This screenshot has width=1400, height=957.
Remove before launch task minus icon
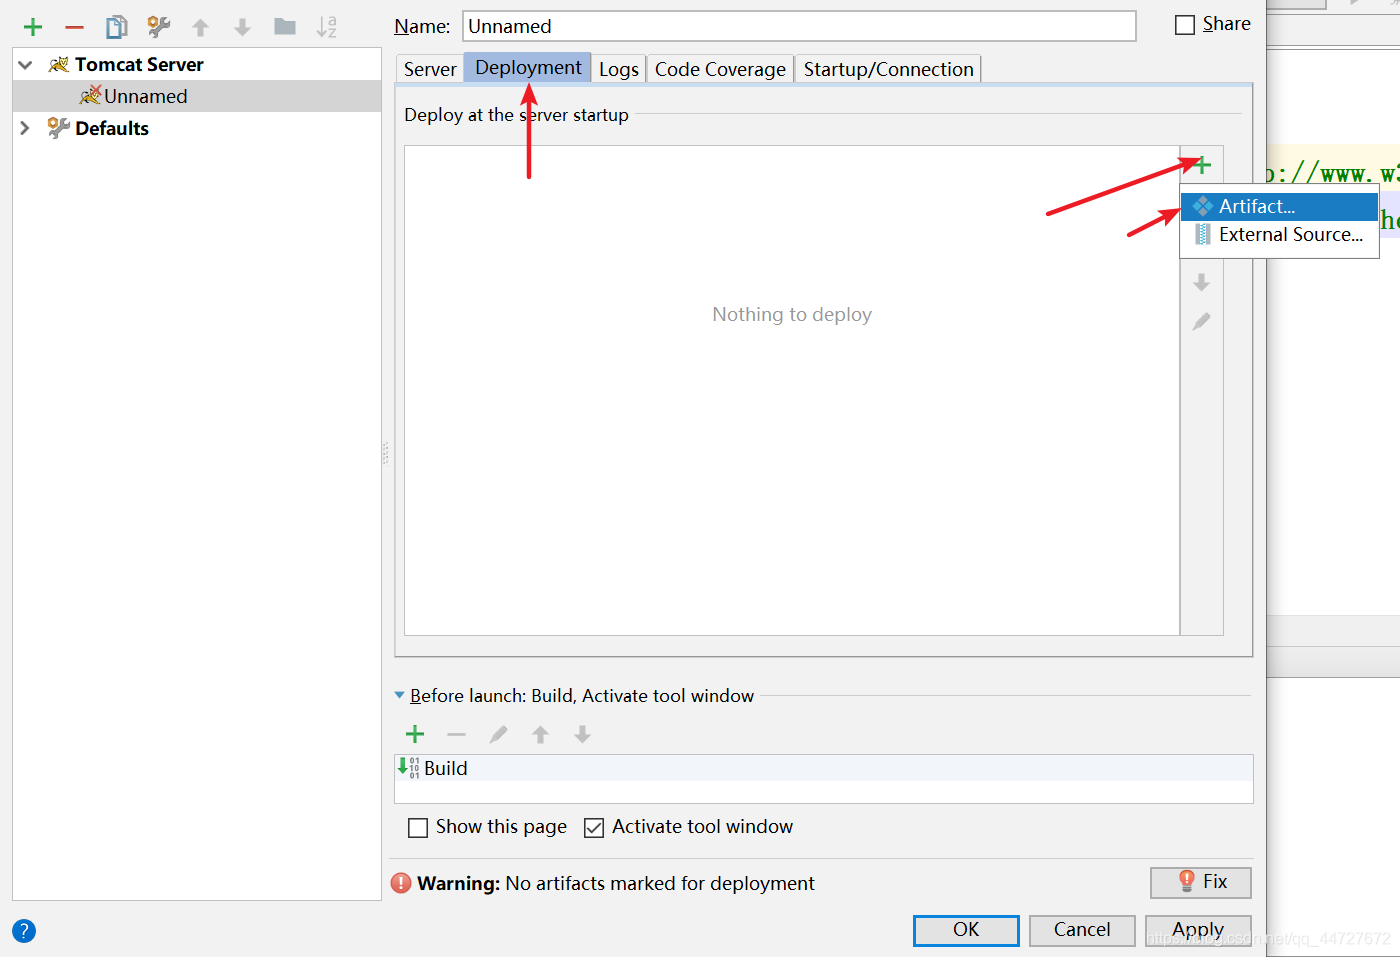tap(457, 735)
